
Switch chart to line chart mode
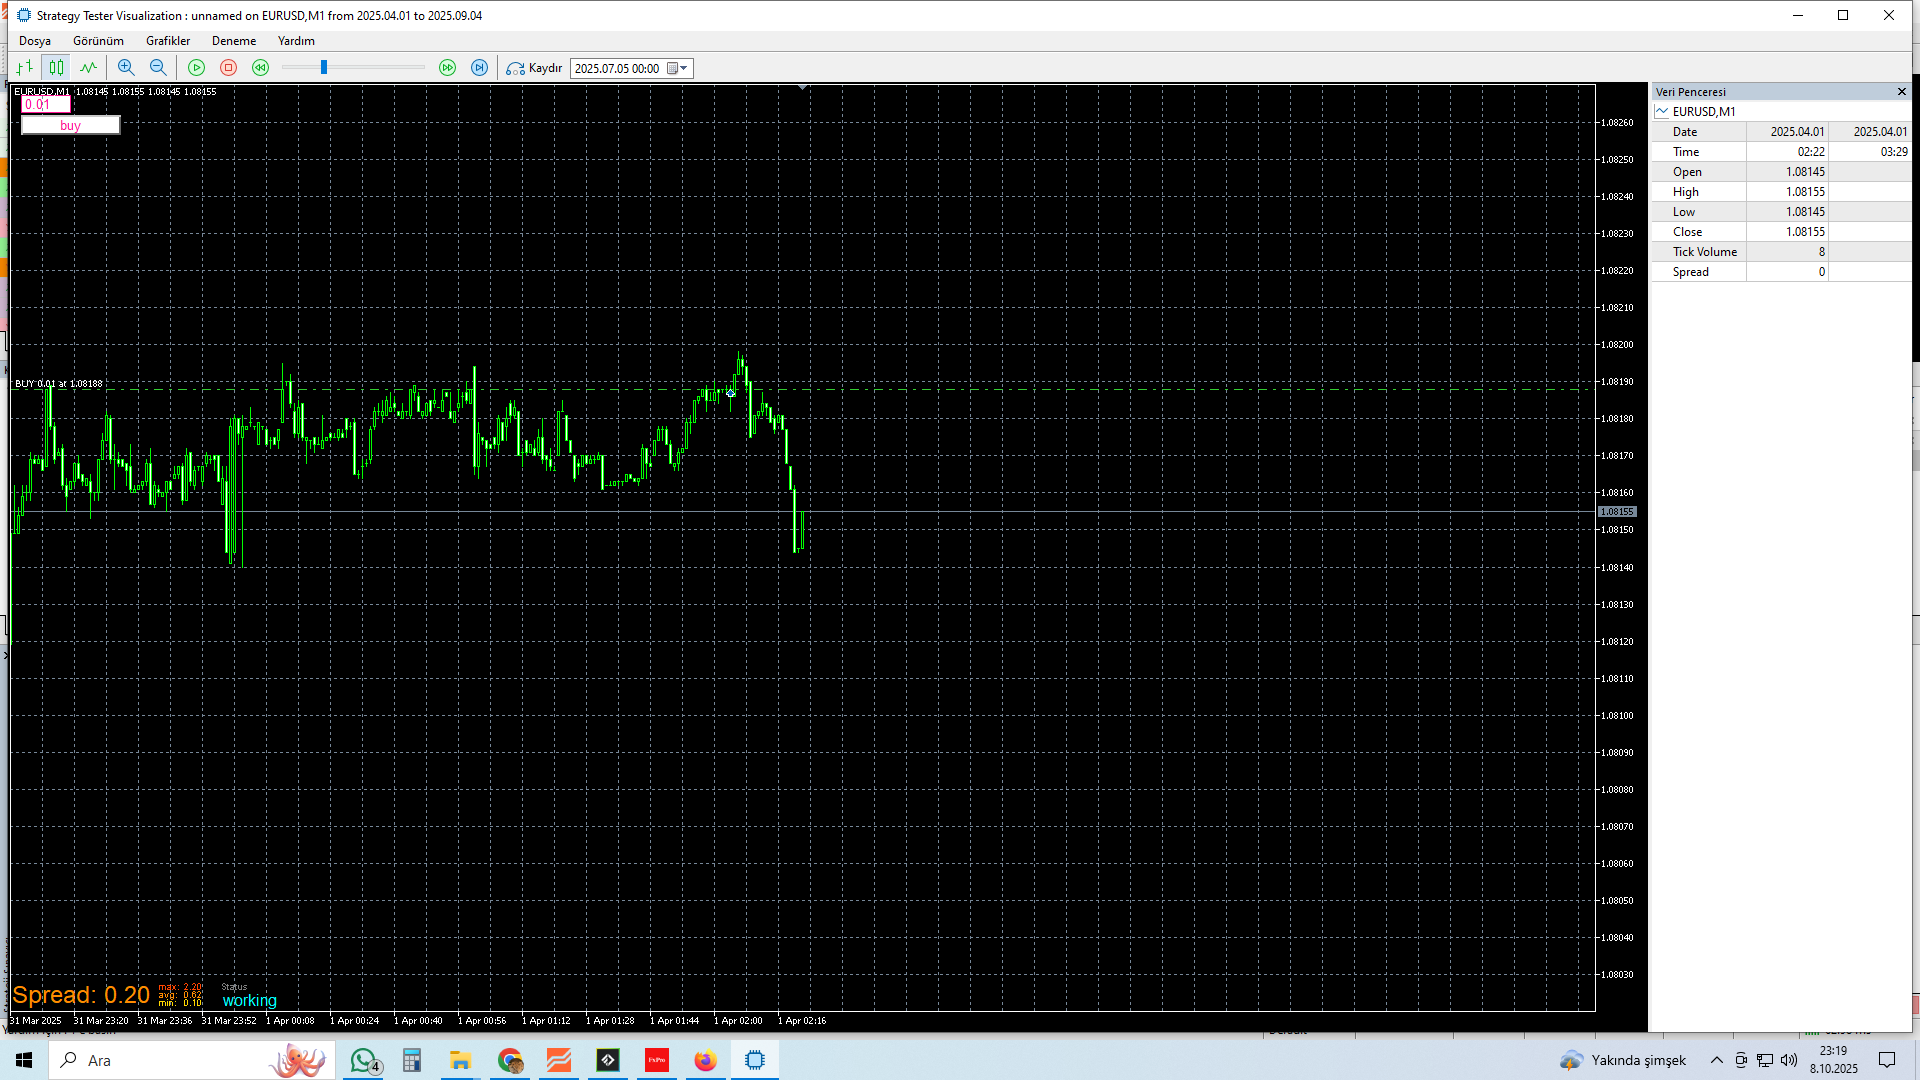[89, 68]
